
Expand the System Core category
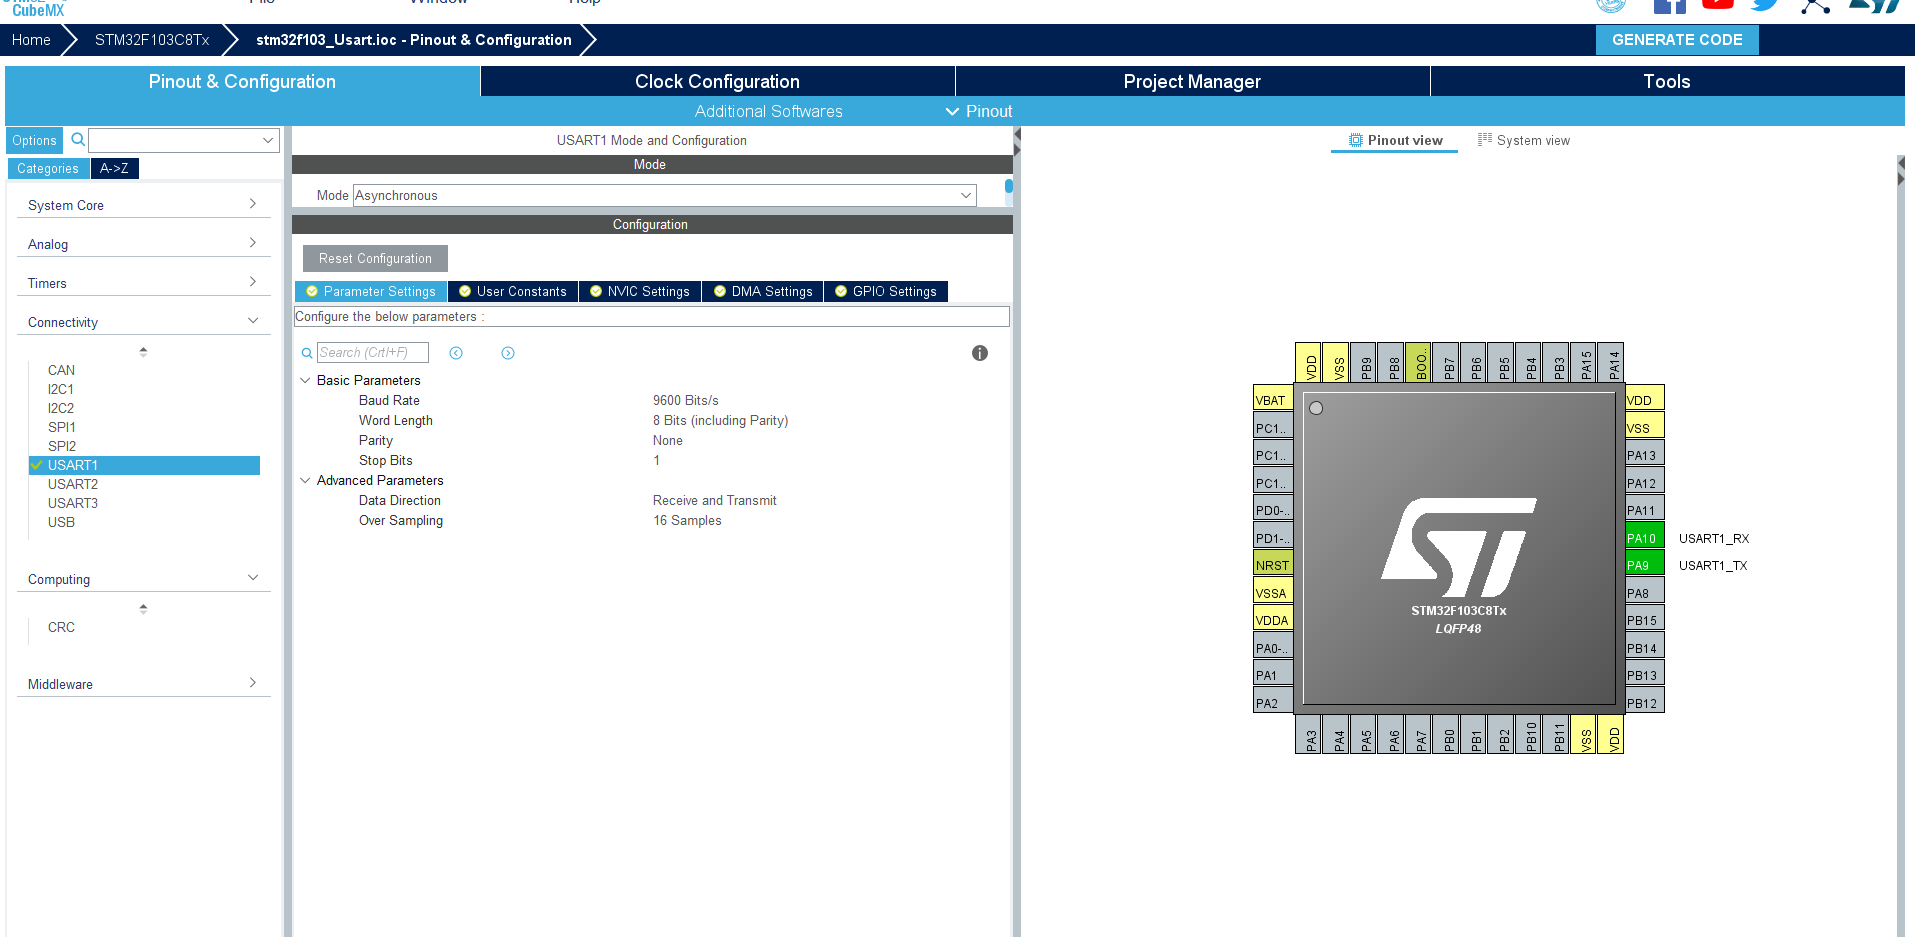coord(144,205)
